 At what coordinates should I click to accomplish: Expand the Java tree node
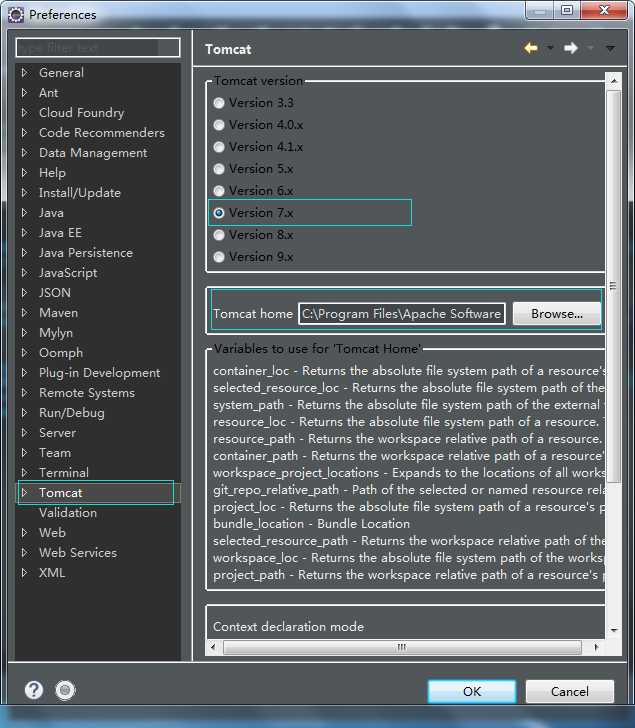click(x=25, y=213)
